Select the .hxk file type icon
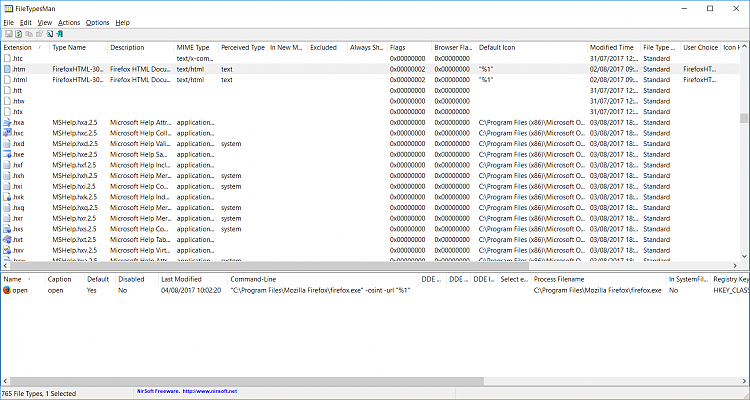750x400 pixels. pos(8,197)
